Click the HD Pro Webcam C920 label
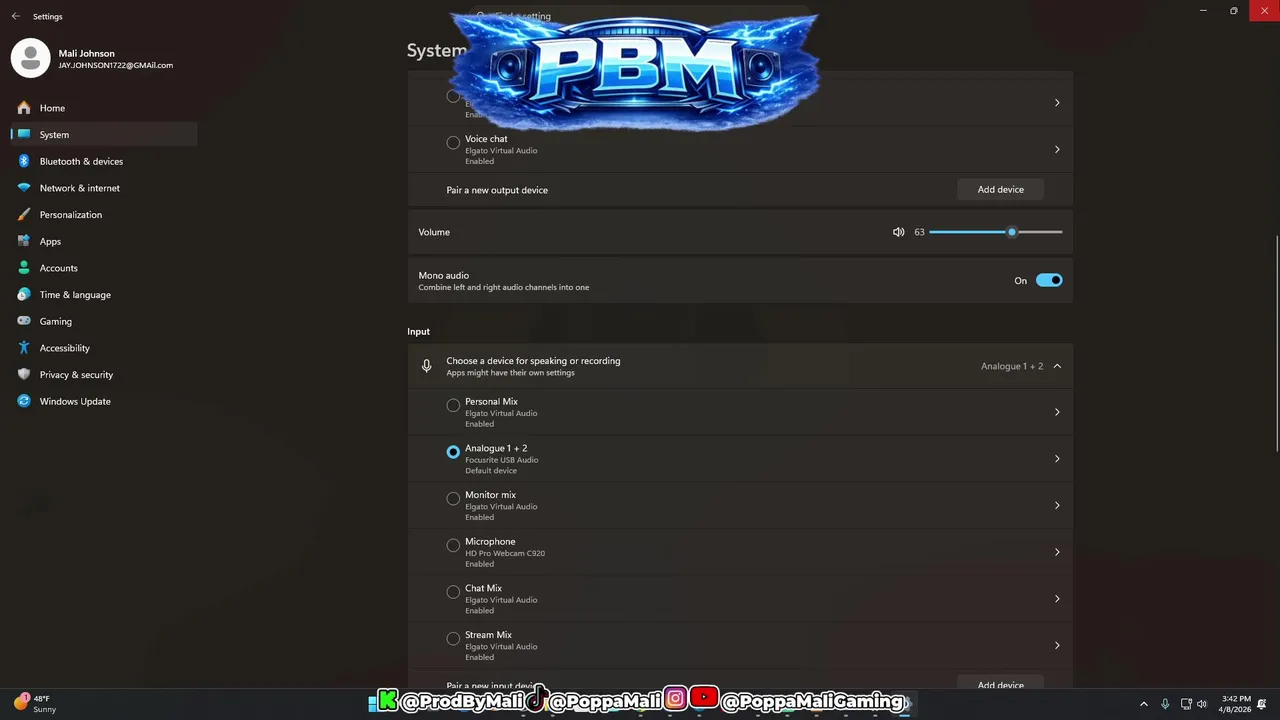 505,553
